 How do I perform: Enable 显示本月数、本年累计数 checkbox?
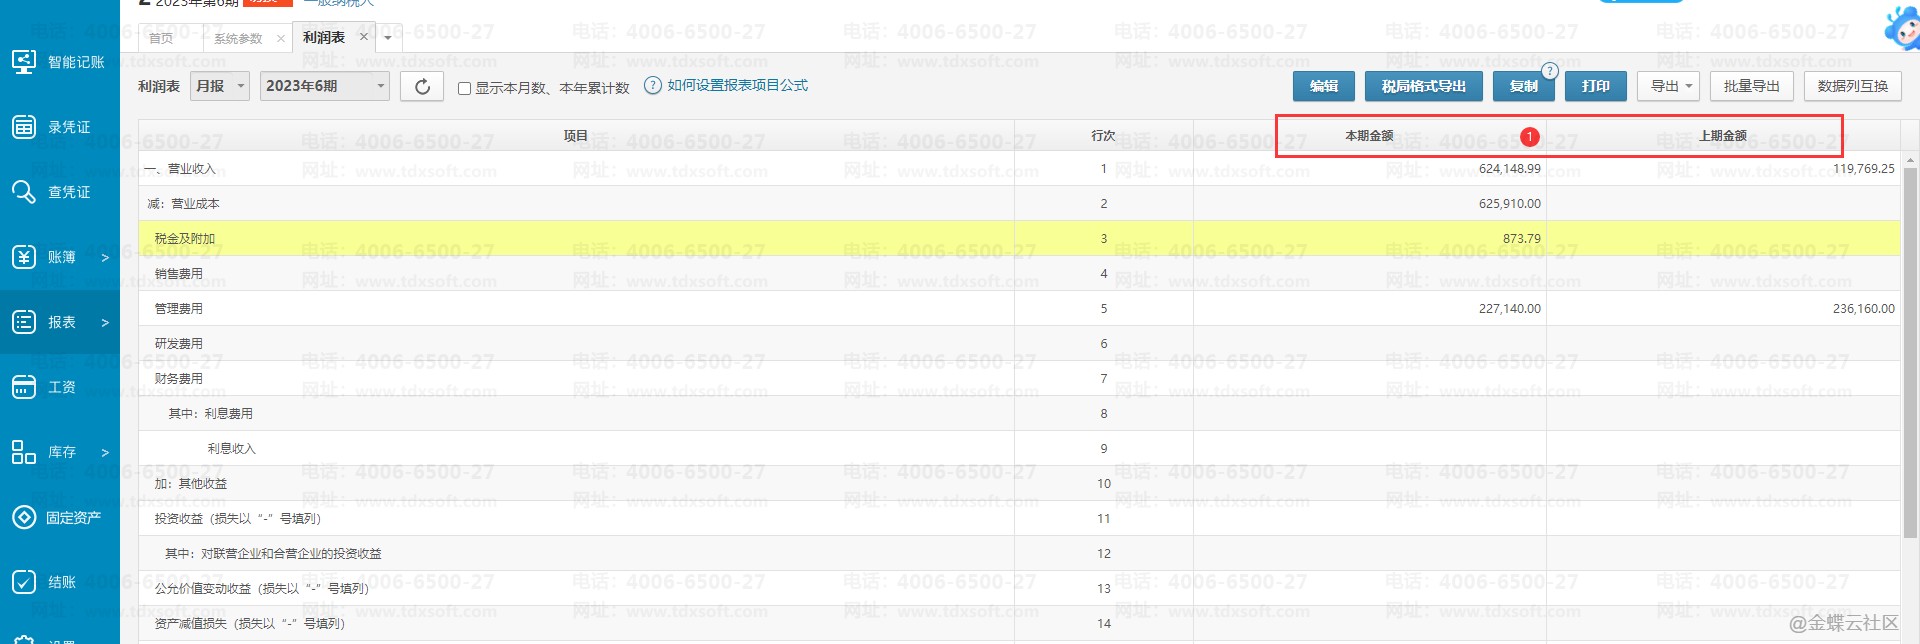click(464, 88)
